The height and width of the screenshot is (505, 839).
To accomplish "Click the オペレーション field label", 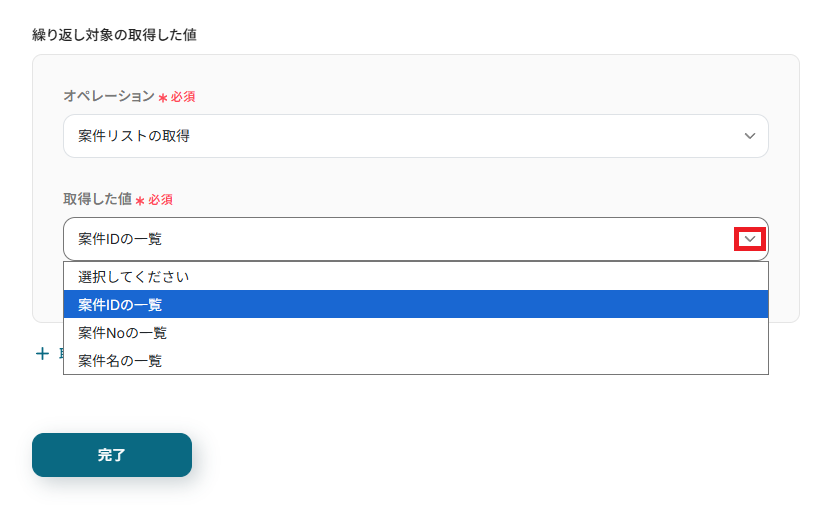I will (x=109, y=97).
